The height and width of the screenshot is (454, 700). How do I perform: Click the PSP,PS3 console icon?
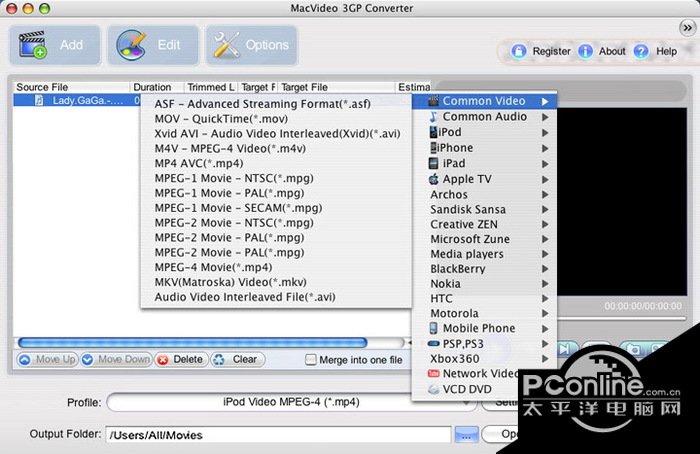[x=433, y=344]
